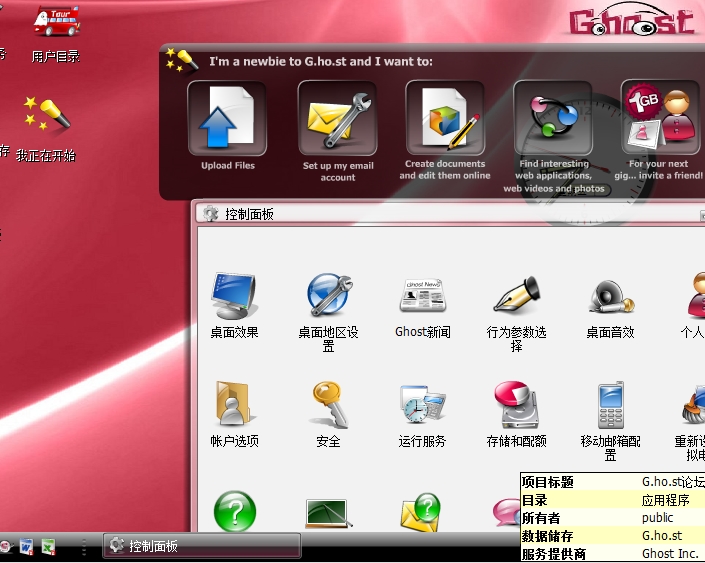Viewport: 705px width, 563px height.
Task: Launch the Word document taskbar icon
Action: [27, 546]
